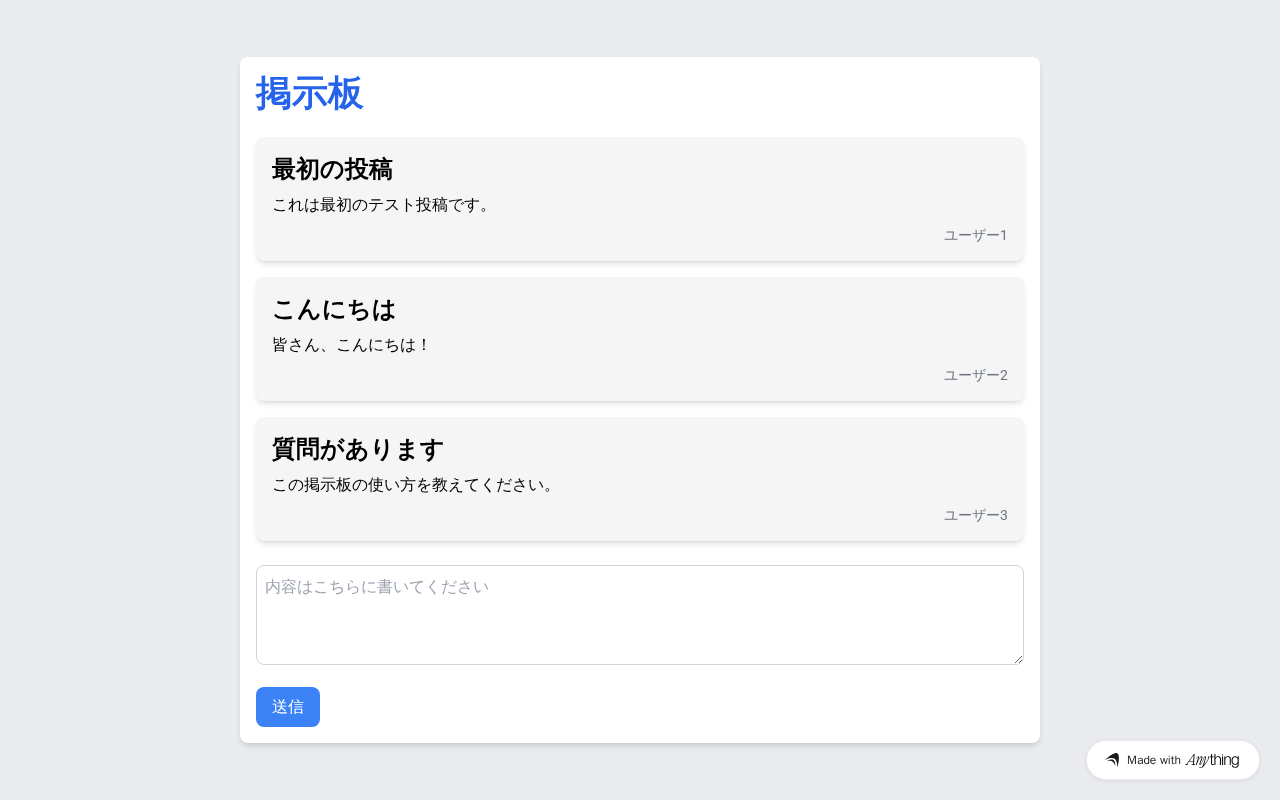Open the Made with Anything link

point(1173,760)
